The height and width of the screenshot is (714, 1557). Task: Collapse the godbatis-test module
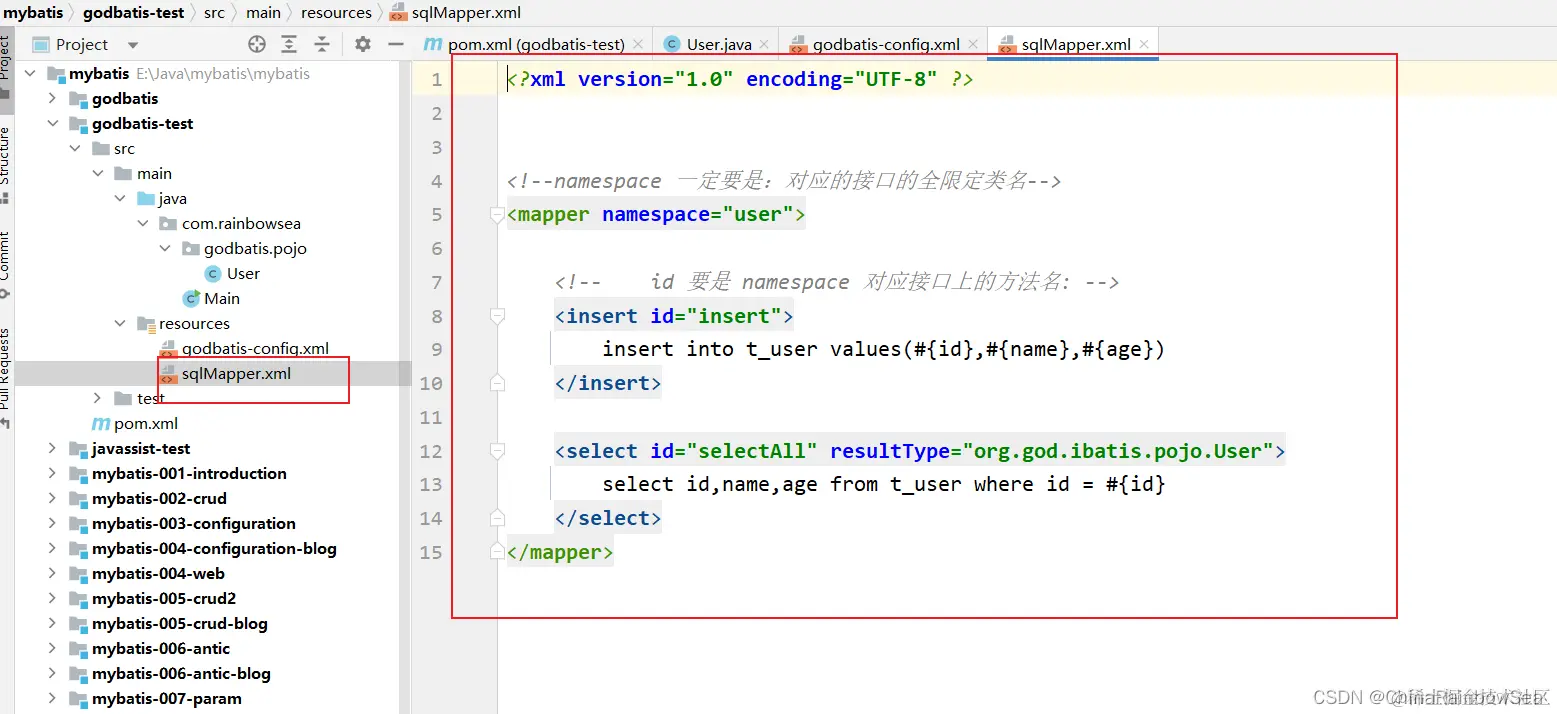point(52,123)
